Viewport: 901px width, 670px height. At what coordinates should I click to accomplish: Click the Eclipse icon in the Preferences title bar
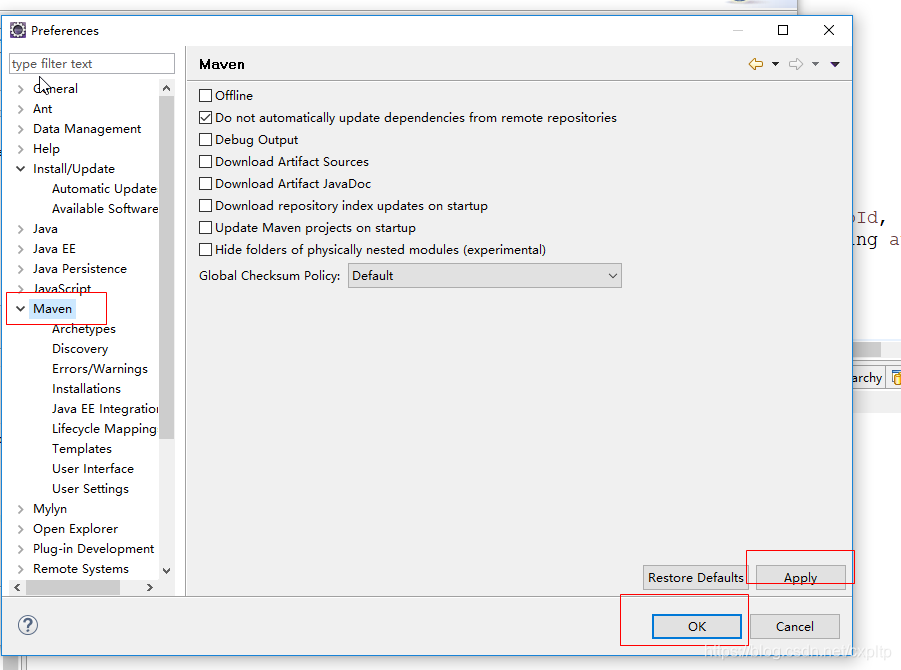click(x=18, y=30)
